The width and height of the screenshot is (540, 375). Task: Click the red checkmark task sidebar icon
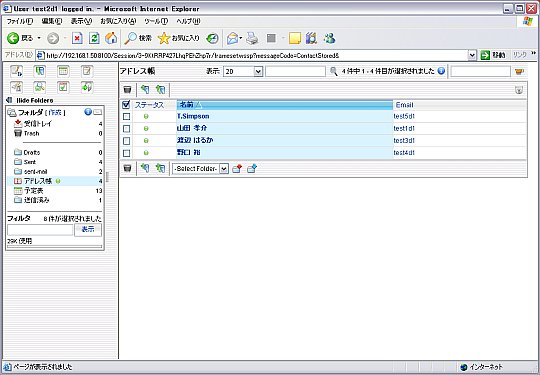click(63, 87)
